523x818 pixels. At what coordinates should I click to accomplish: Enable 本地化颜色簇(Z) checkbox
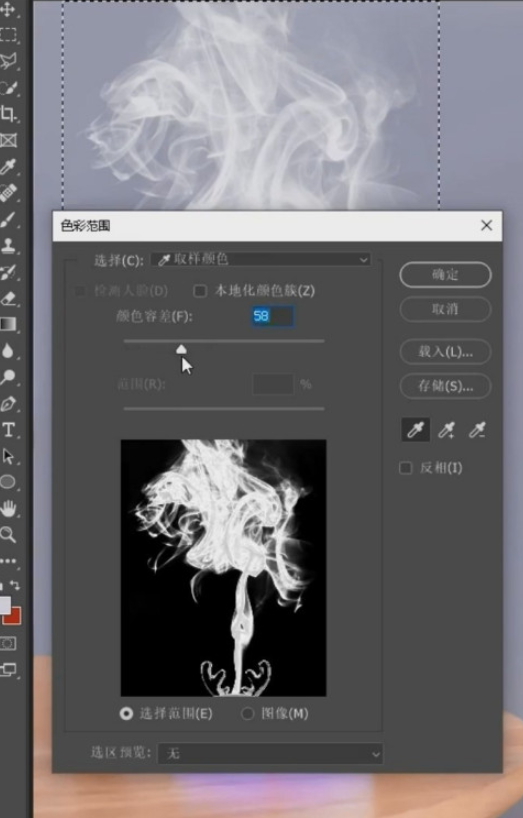pos(200,291)
